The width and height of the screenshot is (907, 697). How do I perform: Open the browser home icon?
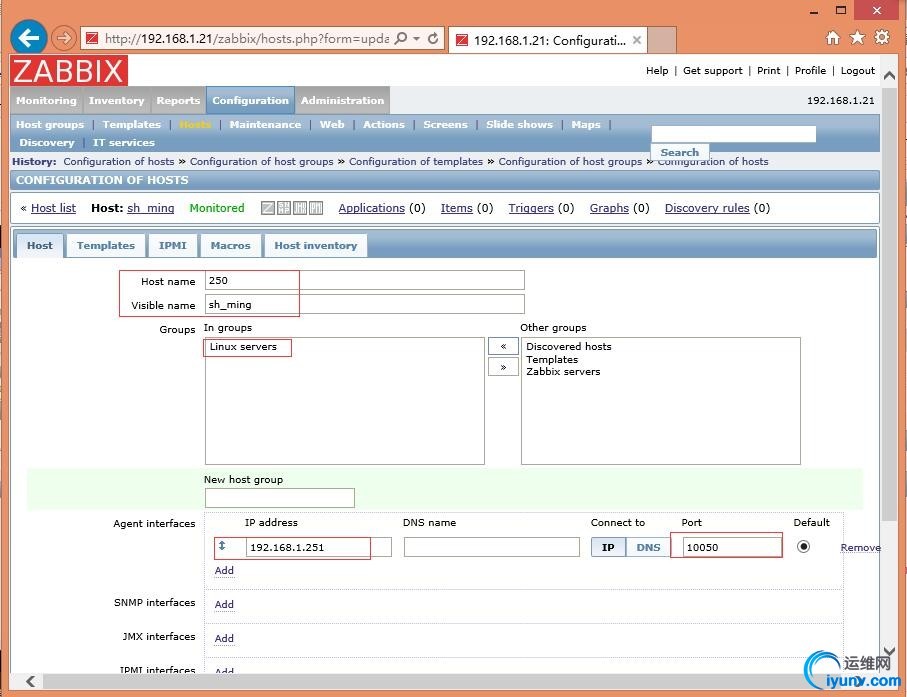[832, 38]
